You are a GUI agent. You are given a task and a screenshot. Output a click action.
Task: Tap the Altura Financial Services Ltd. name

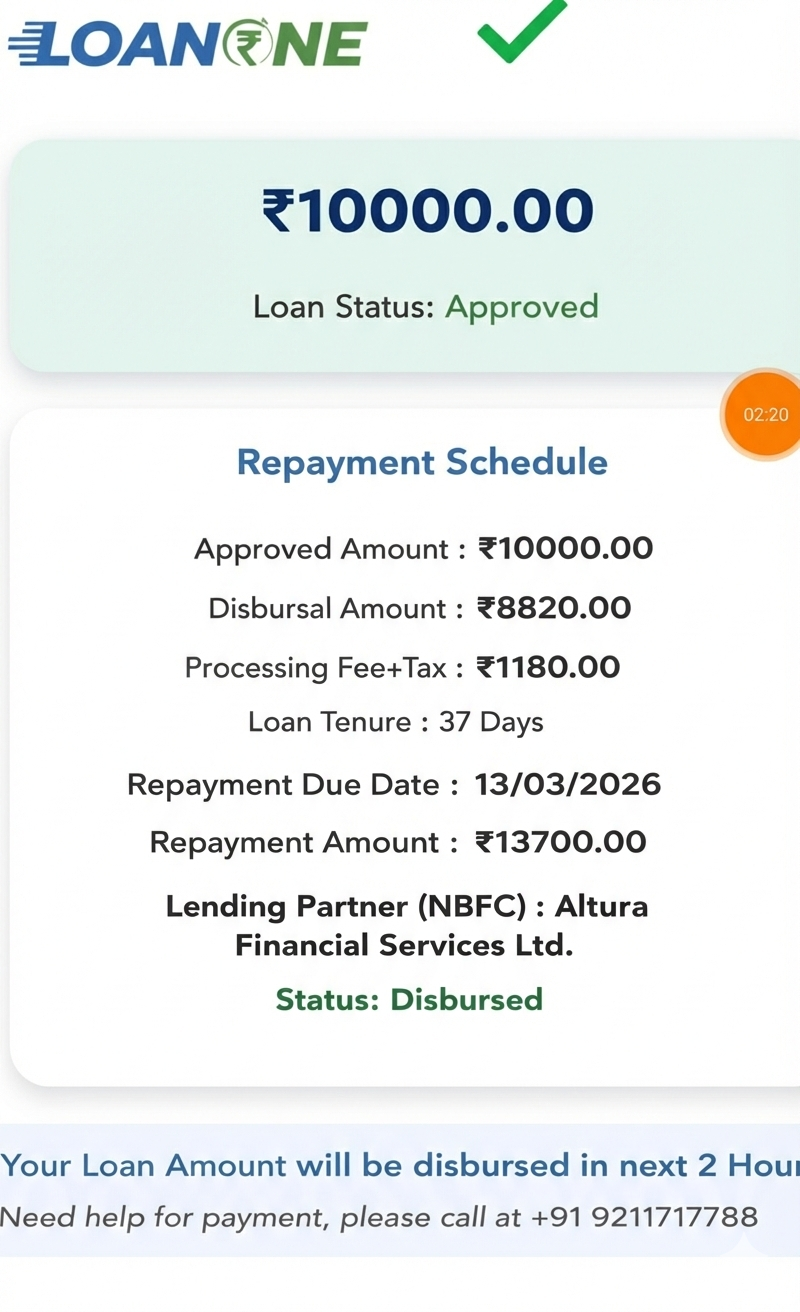(404, 945)
